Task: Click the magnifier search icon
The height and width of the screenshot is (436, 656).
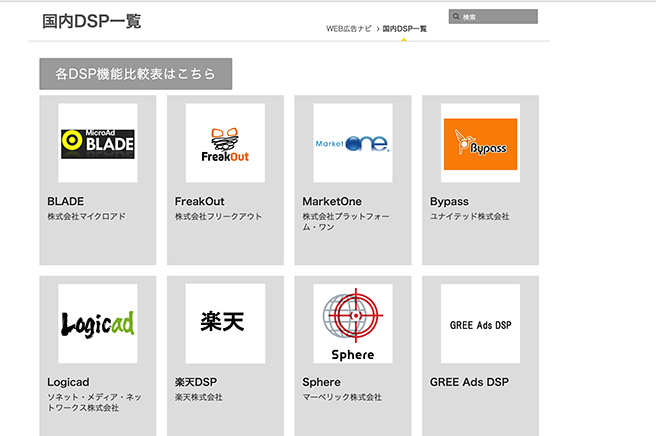Action: 456,17
